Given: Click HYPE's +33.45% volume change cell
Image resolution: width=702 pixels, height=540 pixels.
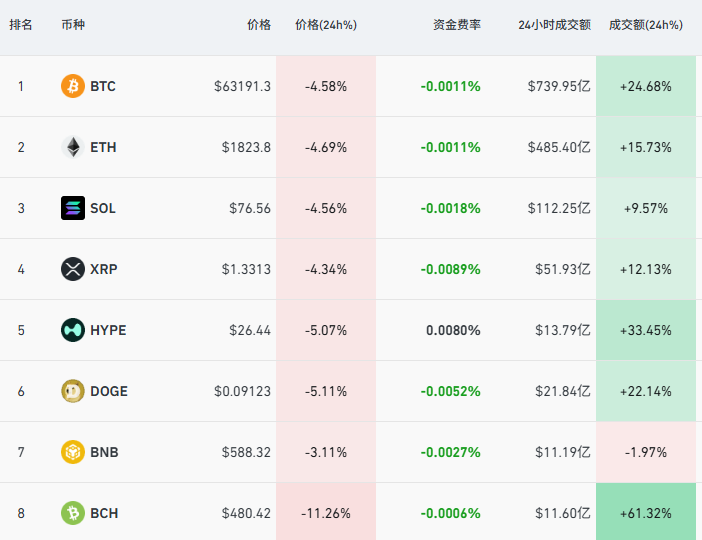Looking at the screenshot, I should tap(646, 330).
